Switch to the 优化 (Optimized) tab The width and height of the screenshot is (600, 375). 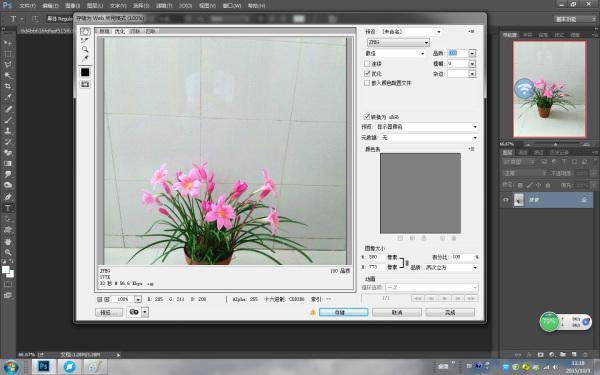(x=120, y=31)
